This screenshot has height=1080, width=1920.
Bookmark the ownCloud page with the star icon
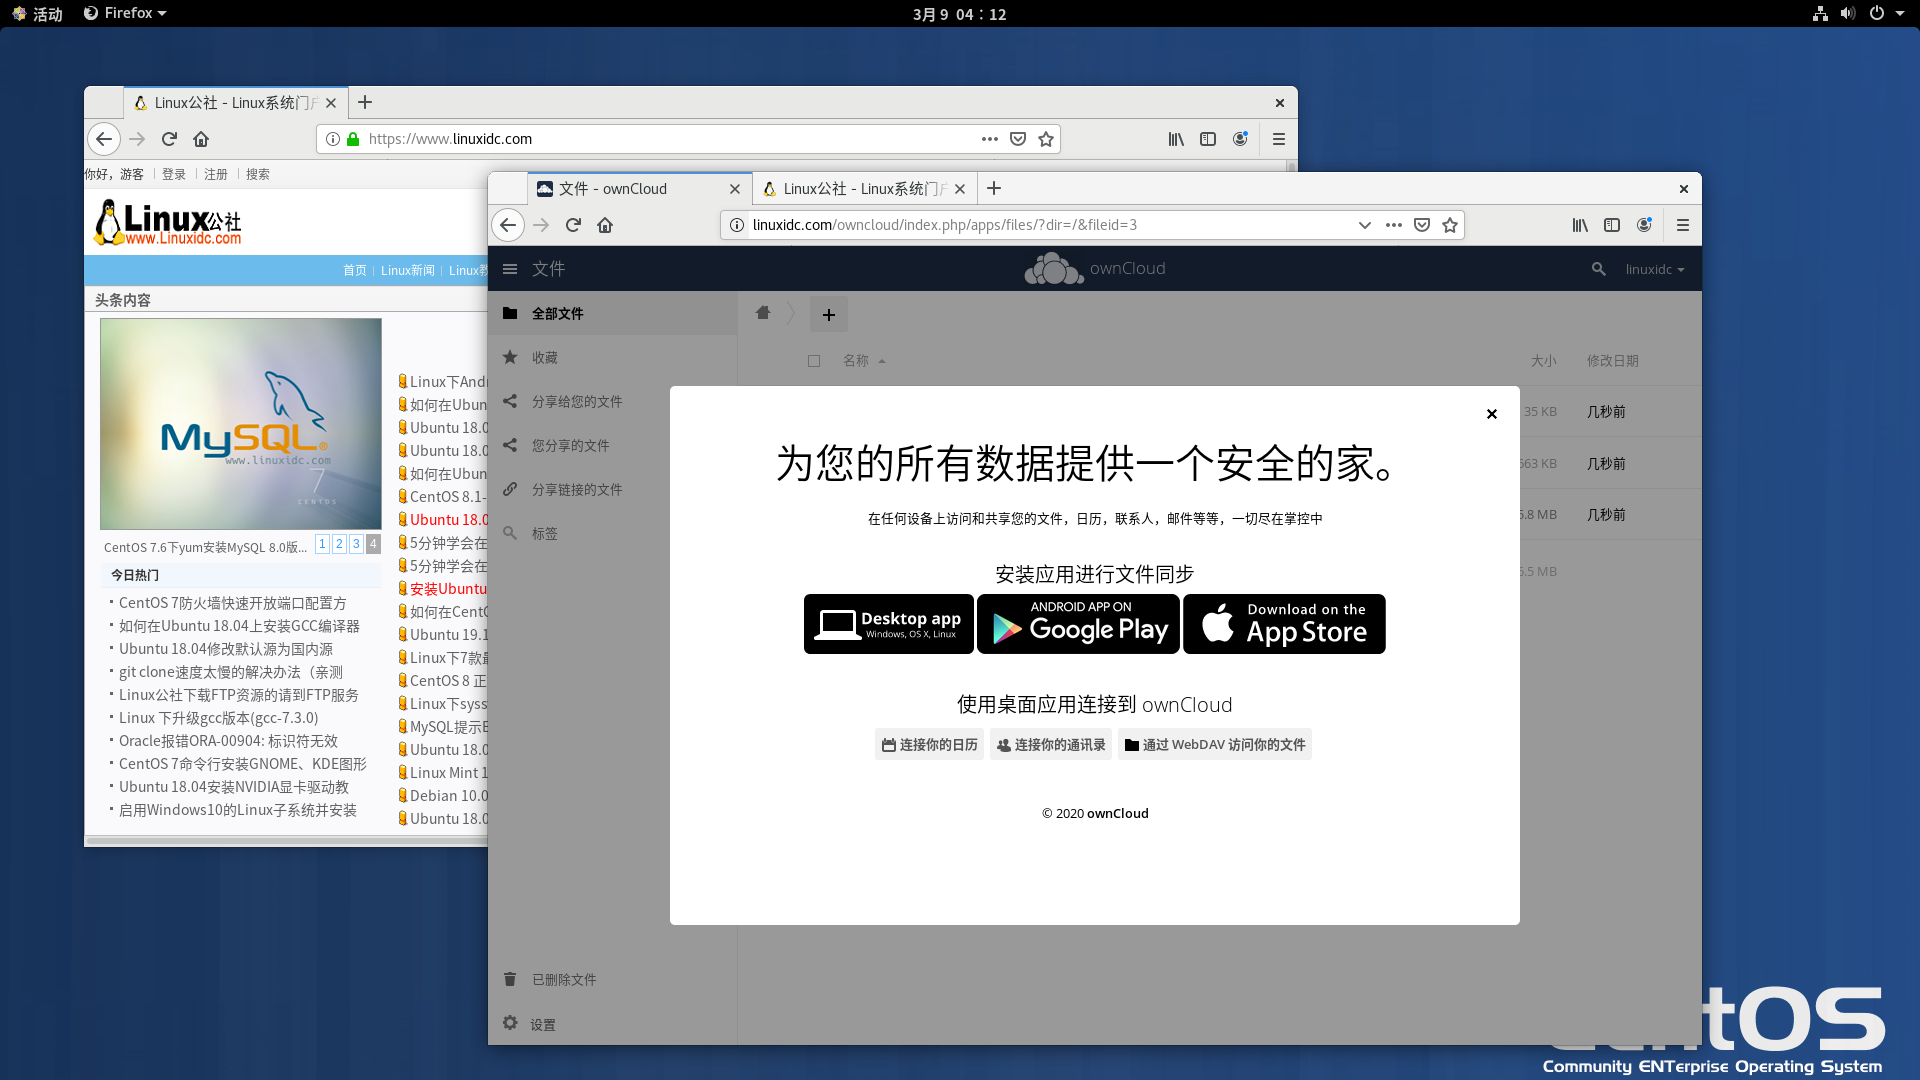[1450, 225]
